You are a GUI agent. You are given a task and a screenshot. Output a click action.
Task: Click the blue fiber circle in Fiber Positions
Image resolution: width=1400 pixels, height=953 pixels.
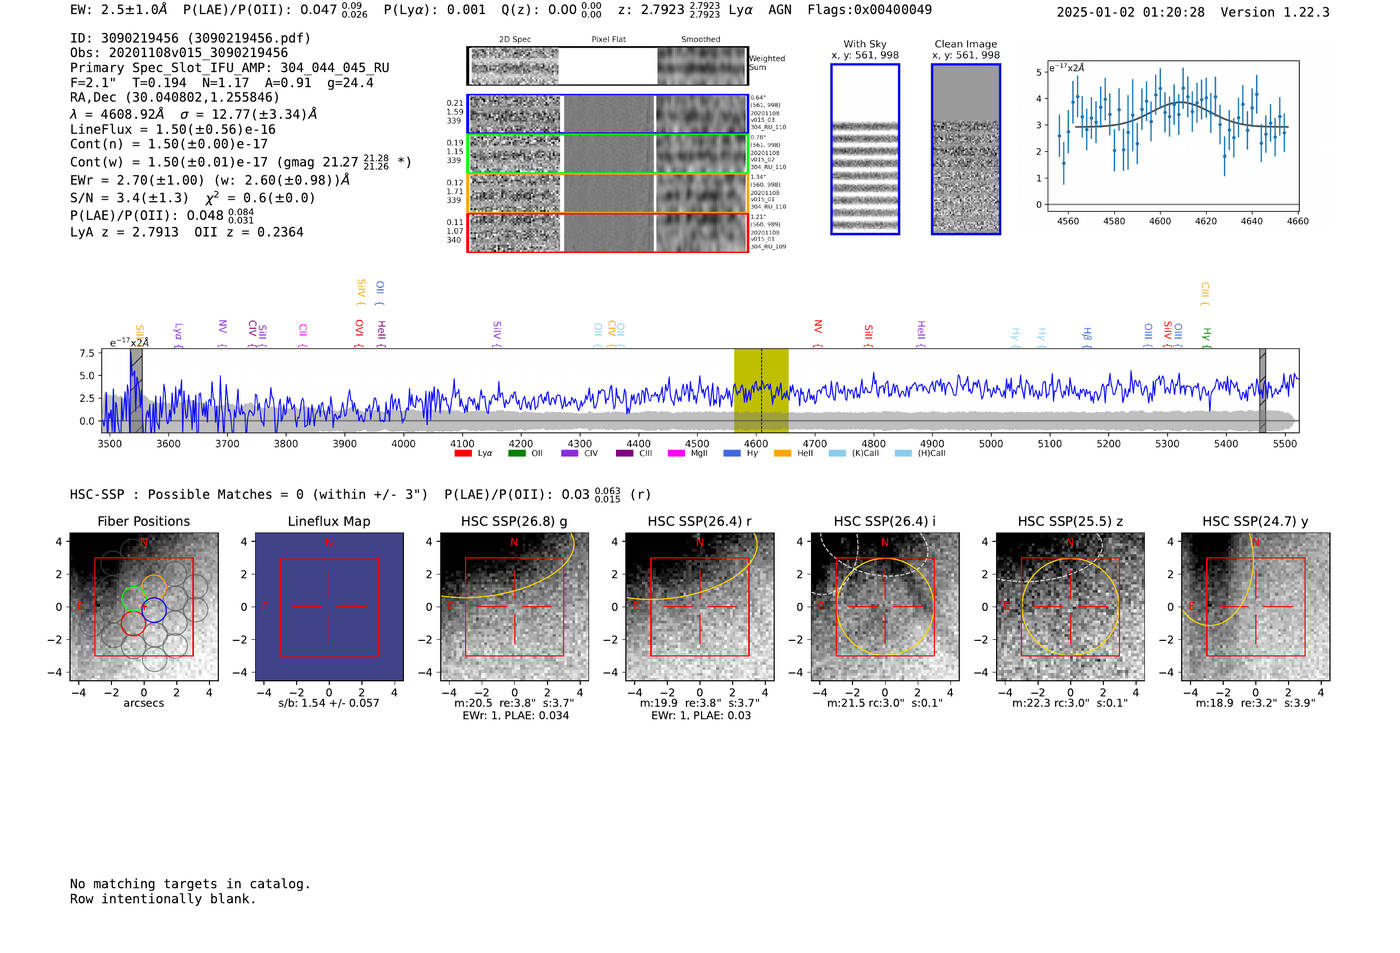point(153,609)
